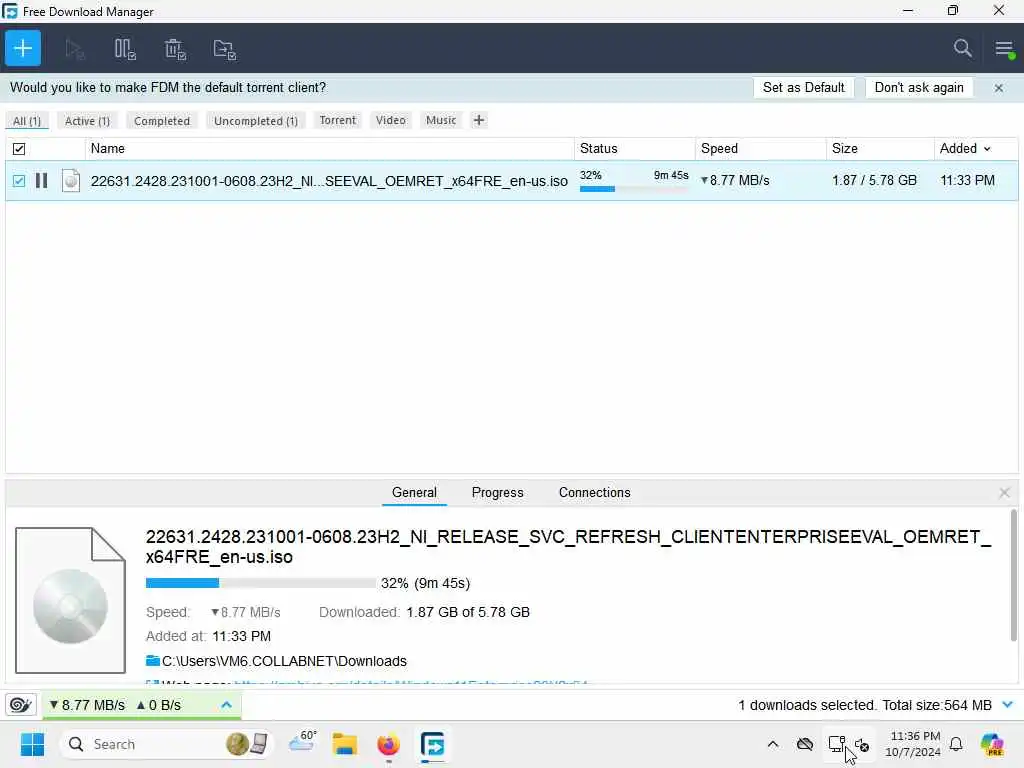Show hidden system tray icons

pos(773,744)
